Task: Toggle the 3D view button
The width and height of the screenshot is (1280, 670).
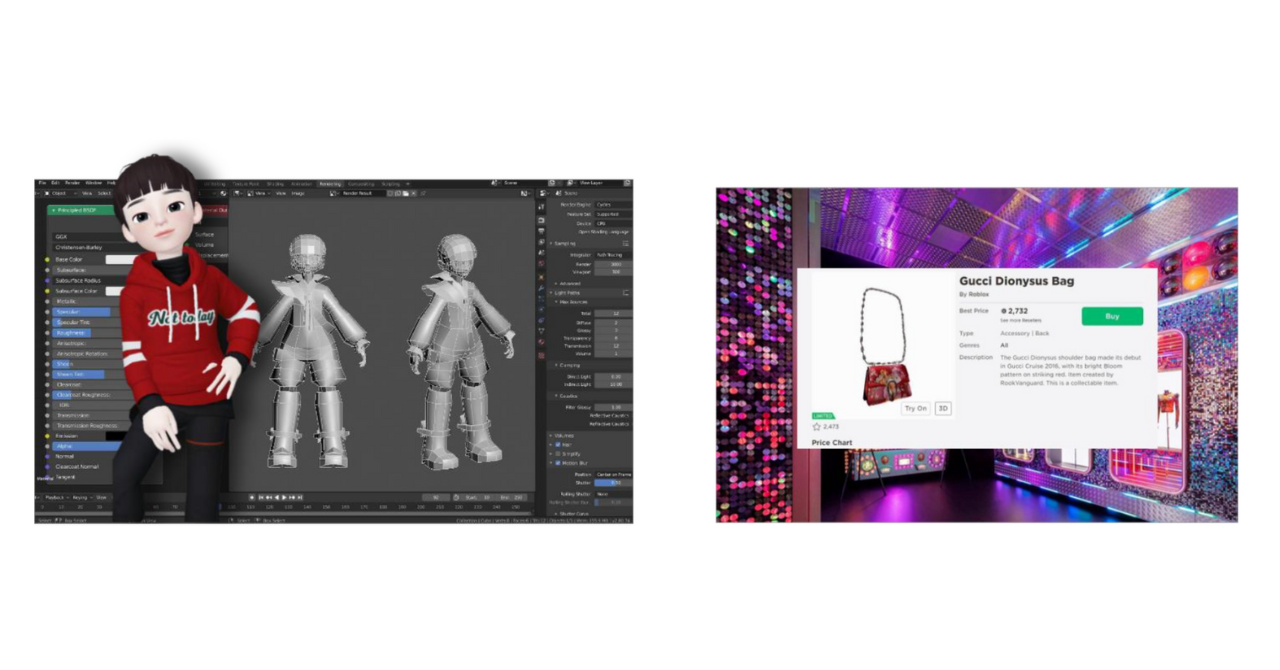Action: tap(943, 408)
